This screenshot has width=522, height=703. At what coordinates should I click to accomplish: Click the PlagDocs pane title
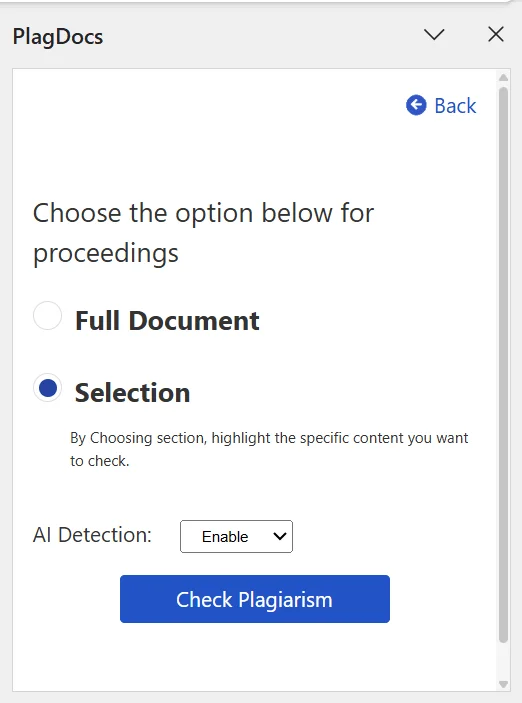pos(58,36)
